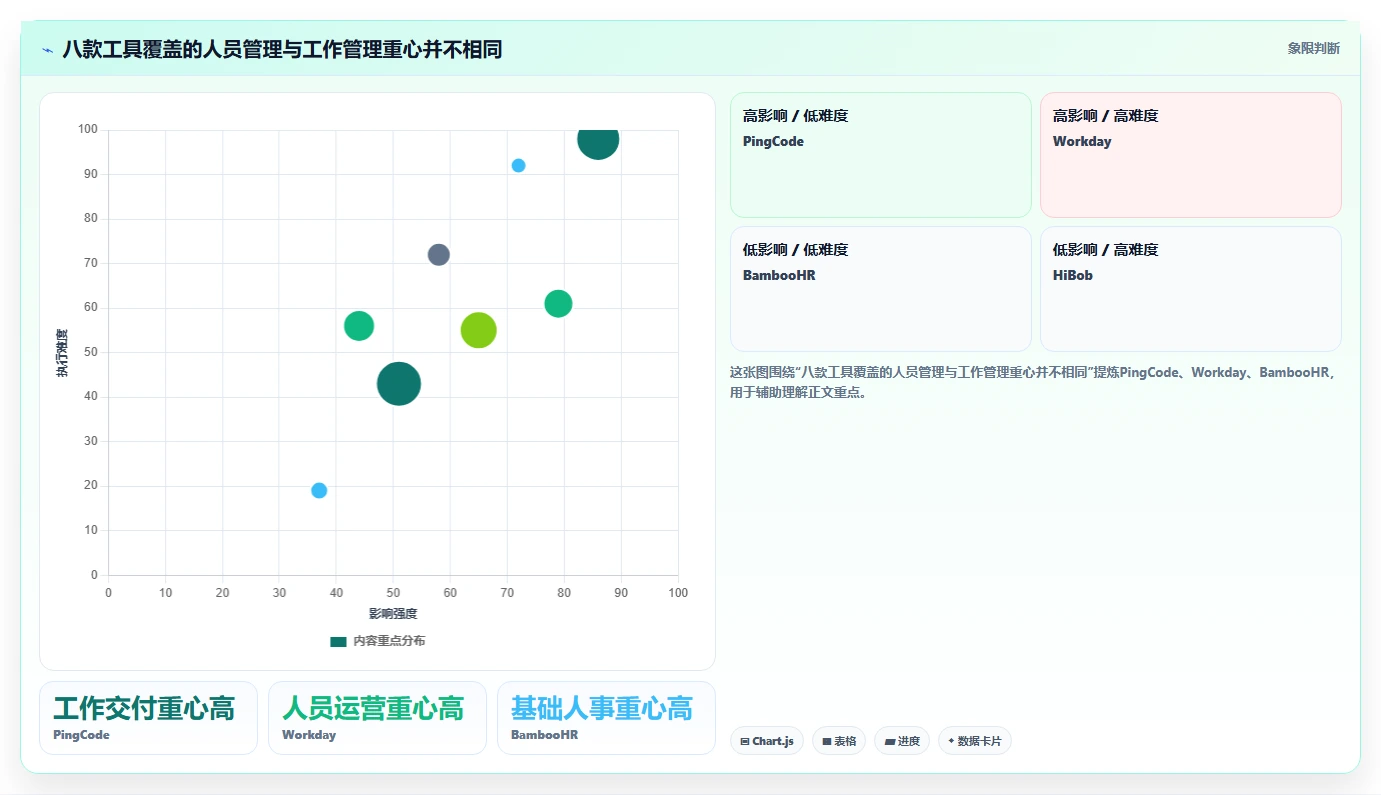This screenshot has height=795, width=1381.
Task: Click the title 八款工具覆盖的人员管理与工作管理重心并不相同
Action: click(282, 49)
